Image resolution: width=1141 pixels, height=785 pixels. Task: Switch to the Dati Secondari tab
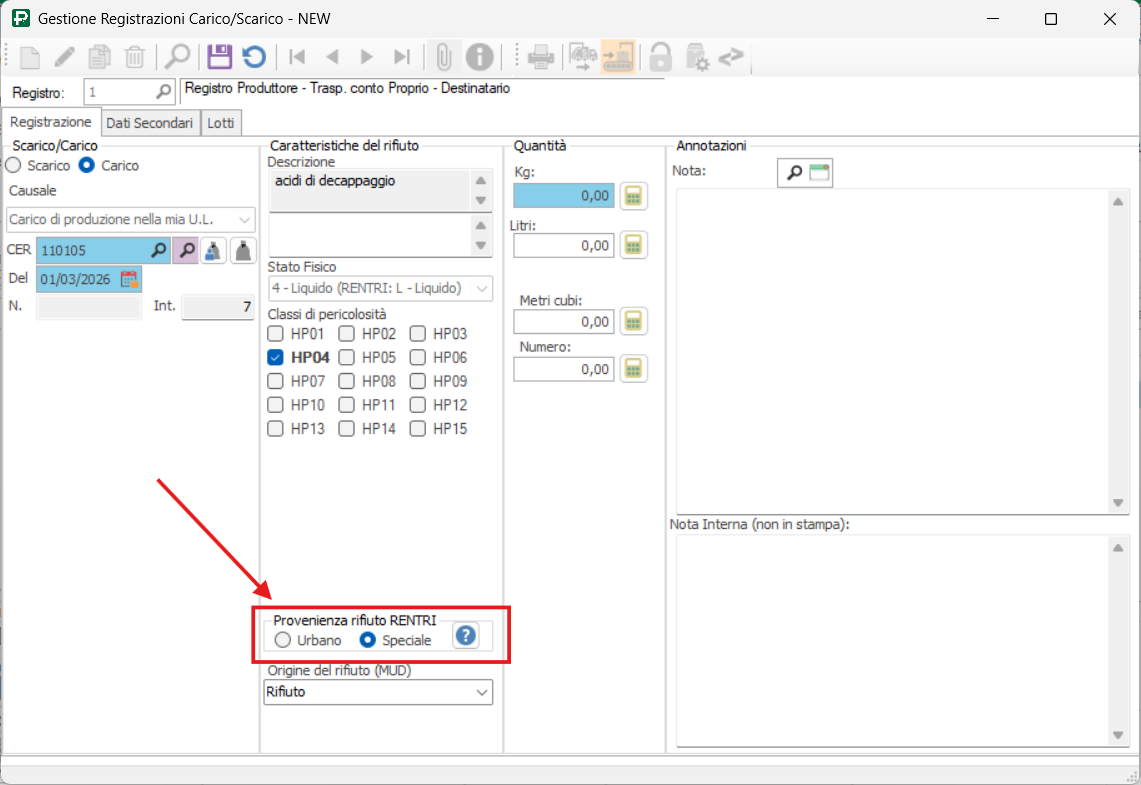point(149,123)
